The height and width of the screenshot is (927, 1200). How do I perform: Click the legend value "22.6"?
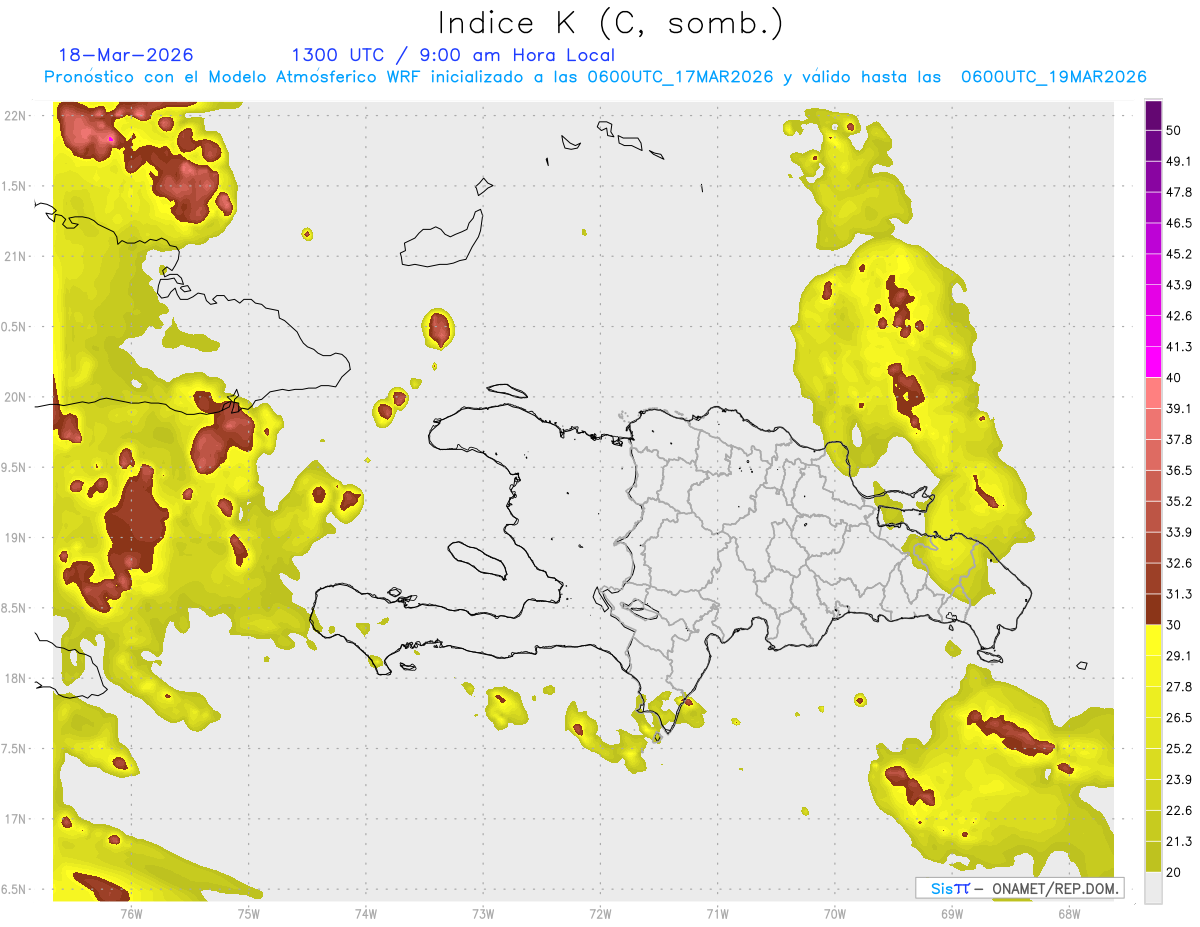pos(1179,811)
